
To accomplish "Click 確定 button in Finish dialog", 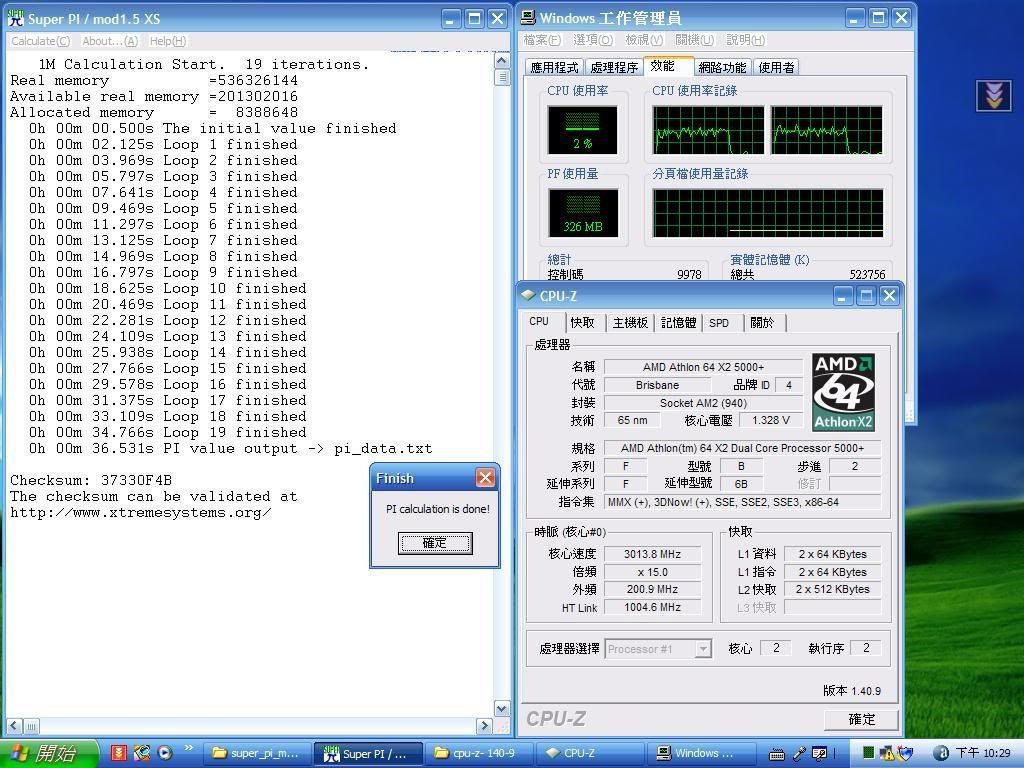I will [435, 543].
